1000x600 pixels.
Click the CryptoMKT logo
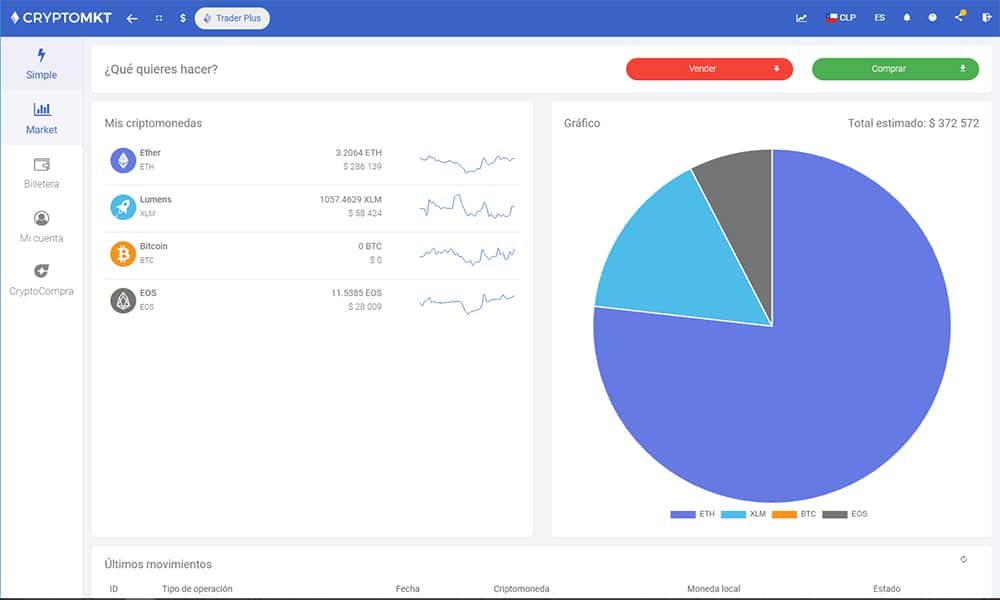[61, 18]
